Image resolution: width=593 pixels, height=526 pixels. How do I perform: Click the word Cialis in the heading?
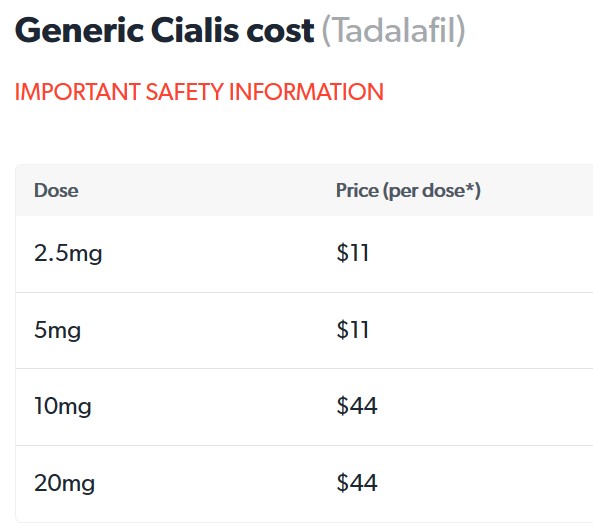coord(195,30)
